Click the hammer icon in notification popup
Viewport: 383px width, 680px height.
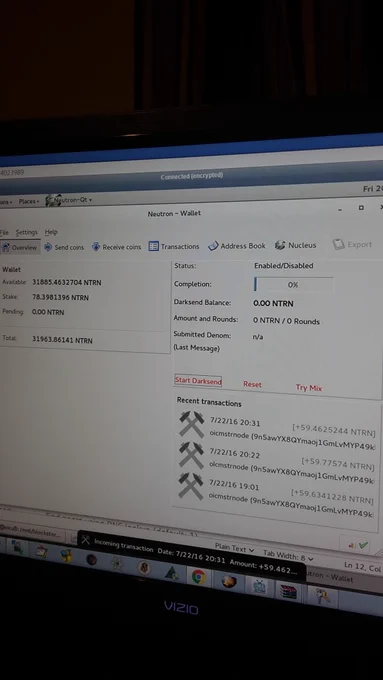[x=85, y=540]
